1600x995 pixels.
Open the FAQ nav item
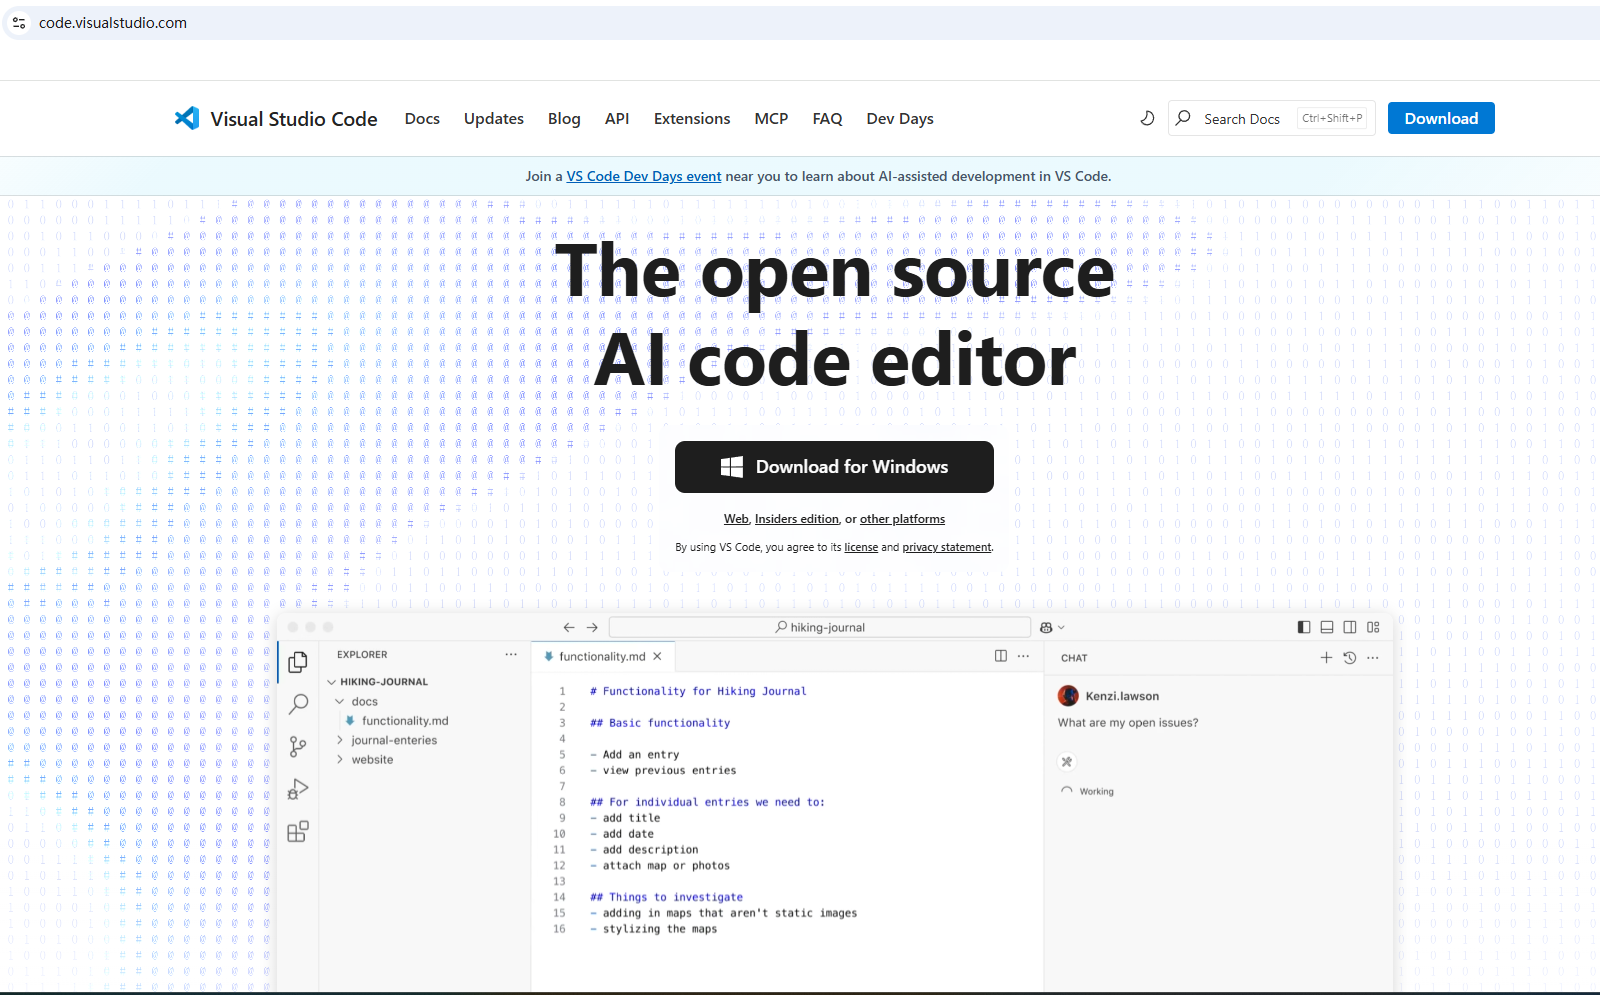click(x=827, y=118)
